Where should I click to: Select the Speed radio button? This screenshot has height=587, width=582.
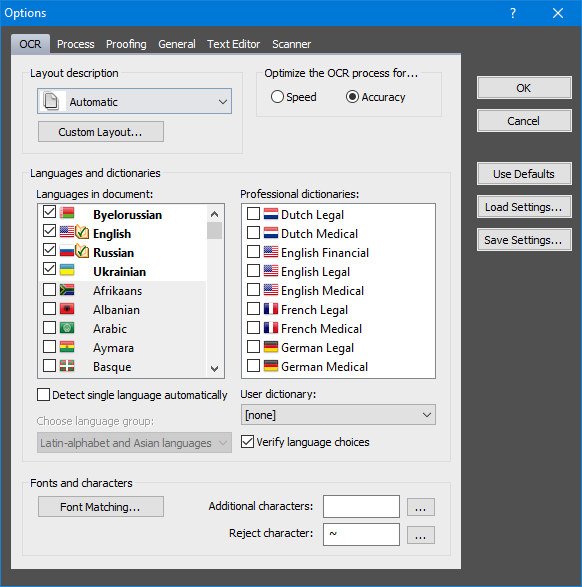pos(277,97)
